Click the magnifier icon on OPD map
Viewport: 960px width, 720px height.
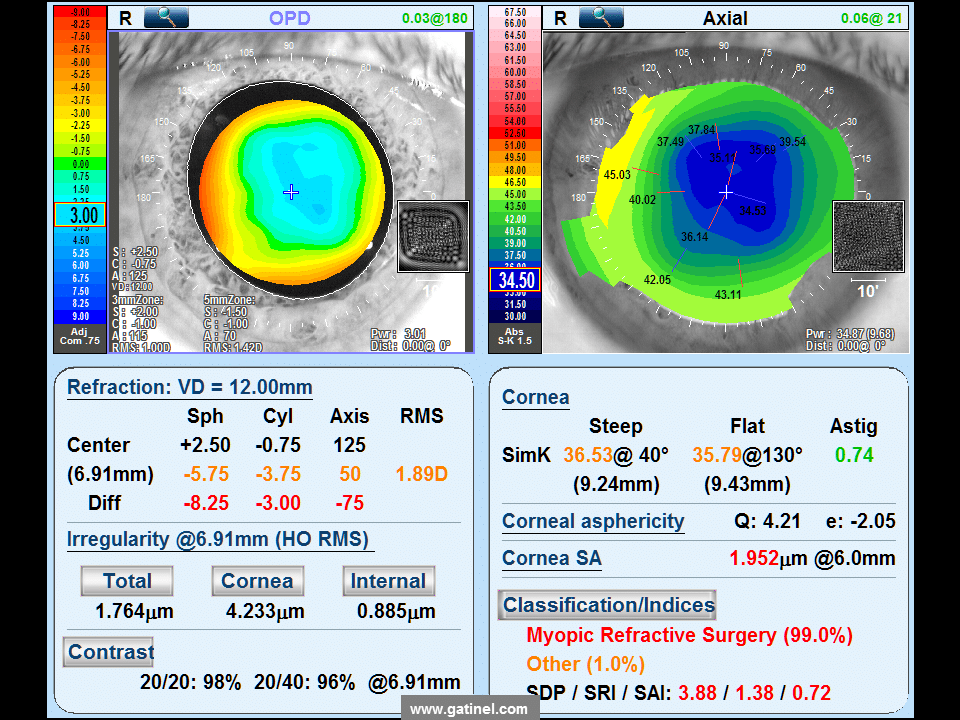(x=166, y=17)
